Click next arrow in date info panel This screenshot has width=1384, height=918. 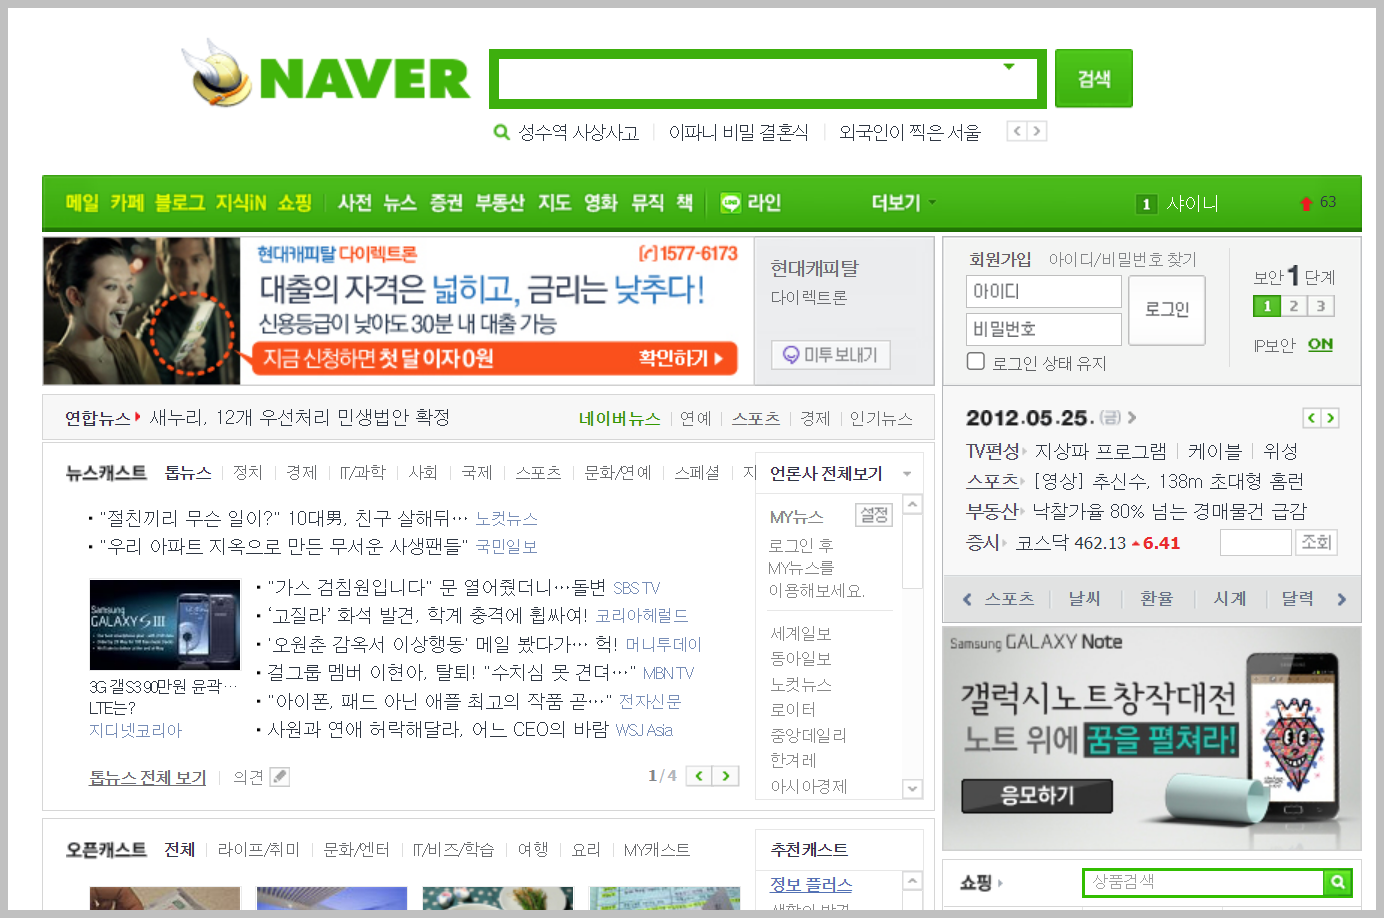pyautogui.click(x=1330, y=418)
